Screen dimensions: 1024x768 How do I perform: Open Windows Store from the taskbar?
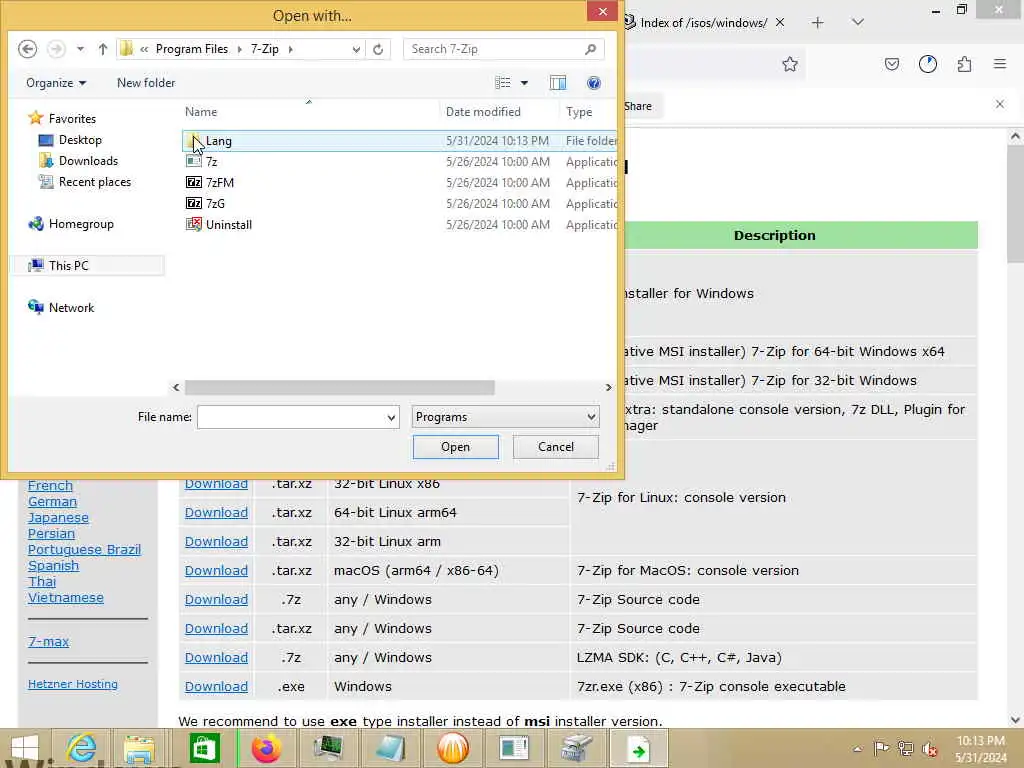204,748
